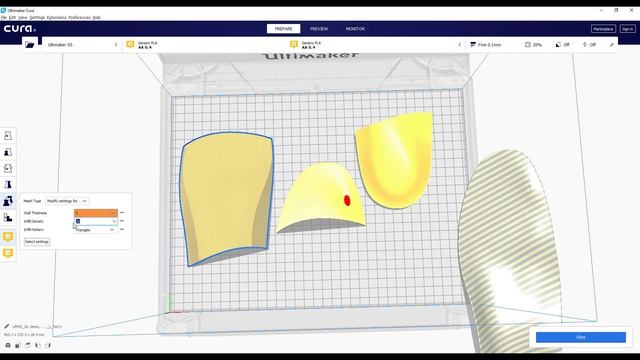This screenshot has height=360, width=640.
Task: Select the Mirror tool in left toolbar
Action: 8,184
